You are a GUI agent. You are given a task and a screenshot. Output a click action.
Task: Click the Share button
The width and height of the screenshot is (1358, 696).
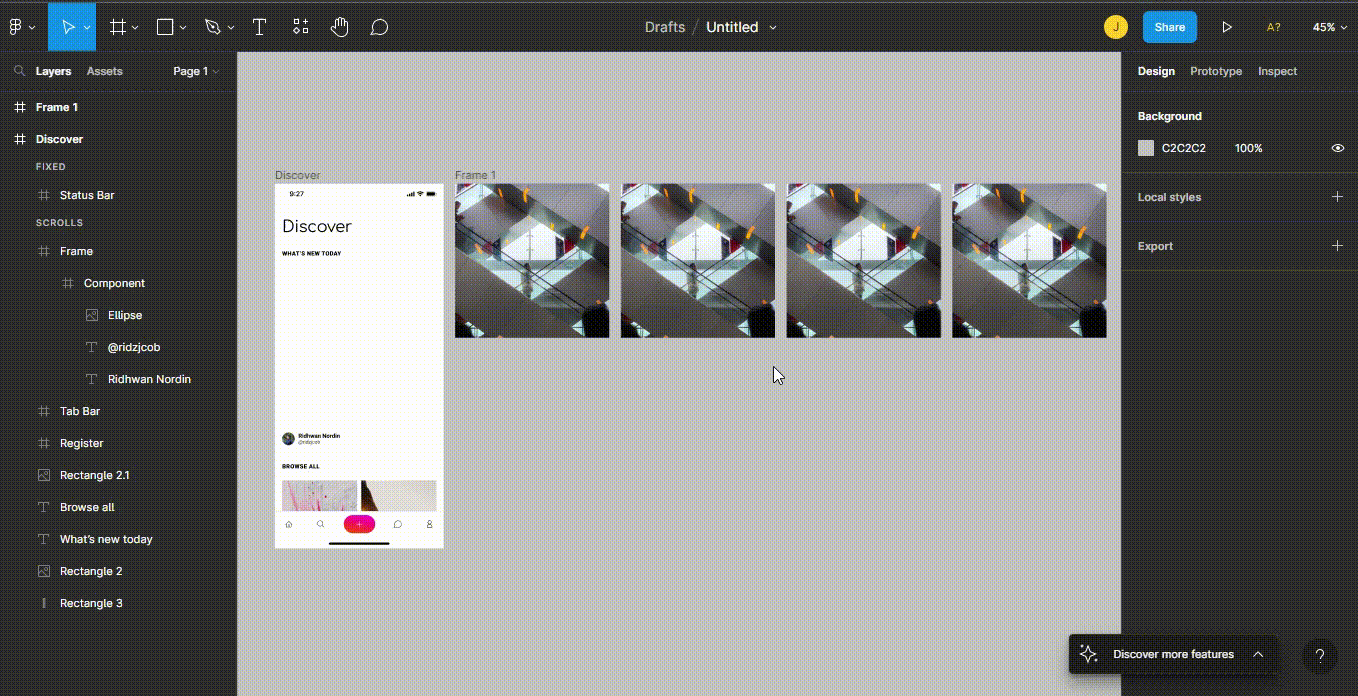click(x=1170, y=27)
